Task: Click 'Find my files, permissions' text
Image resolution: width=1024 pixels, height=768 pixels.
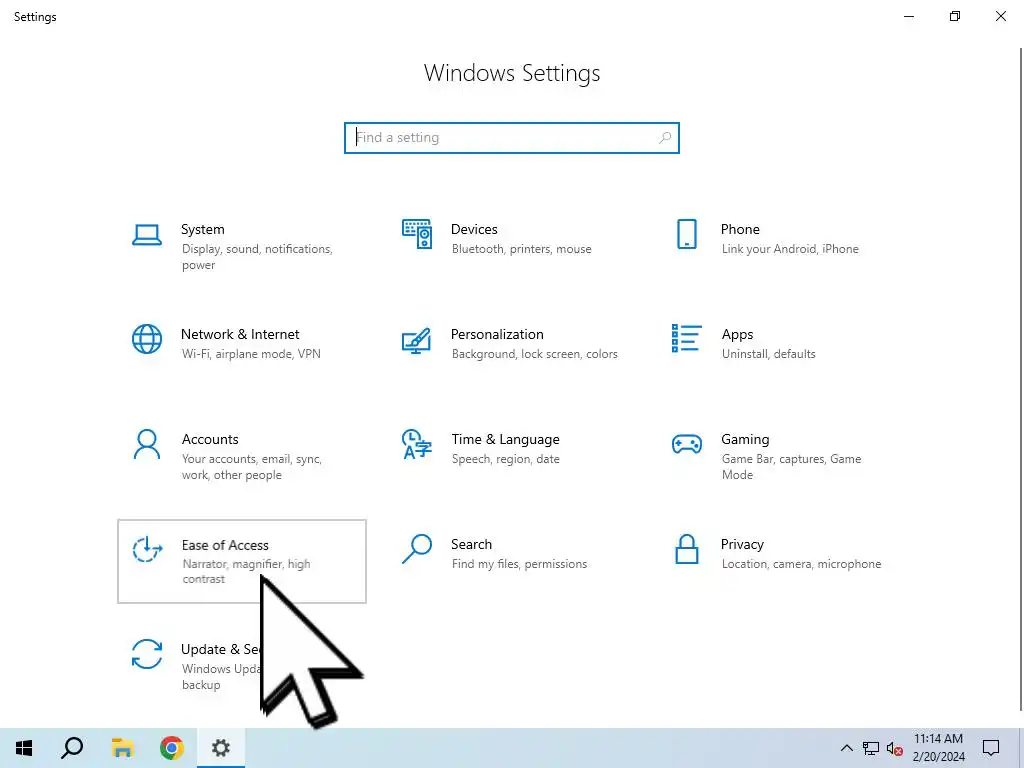Action: 519,564
